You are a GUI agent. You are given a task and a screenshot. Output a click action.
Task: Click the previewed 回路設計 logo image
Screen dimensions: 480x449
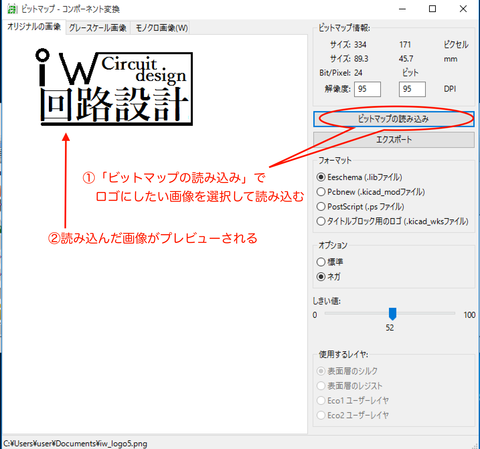(x=114, y=87)
